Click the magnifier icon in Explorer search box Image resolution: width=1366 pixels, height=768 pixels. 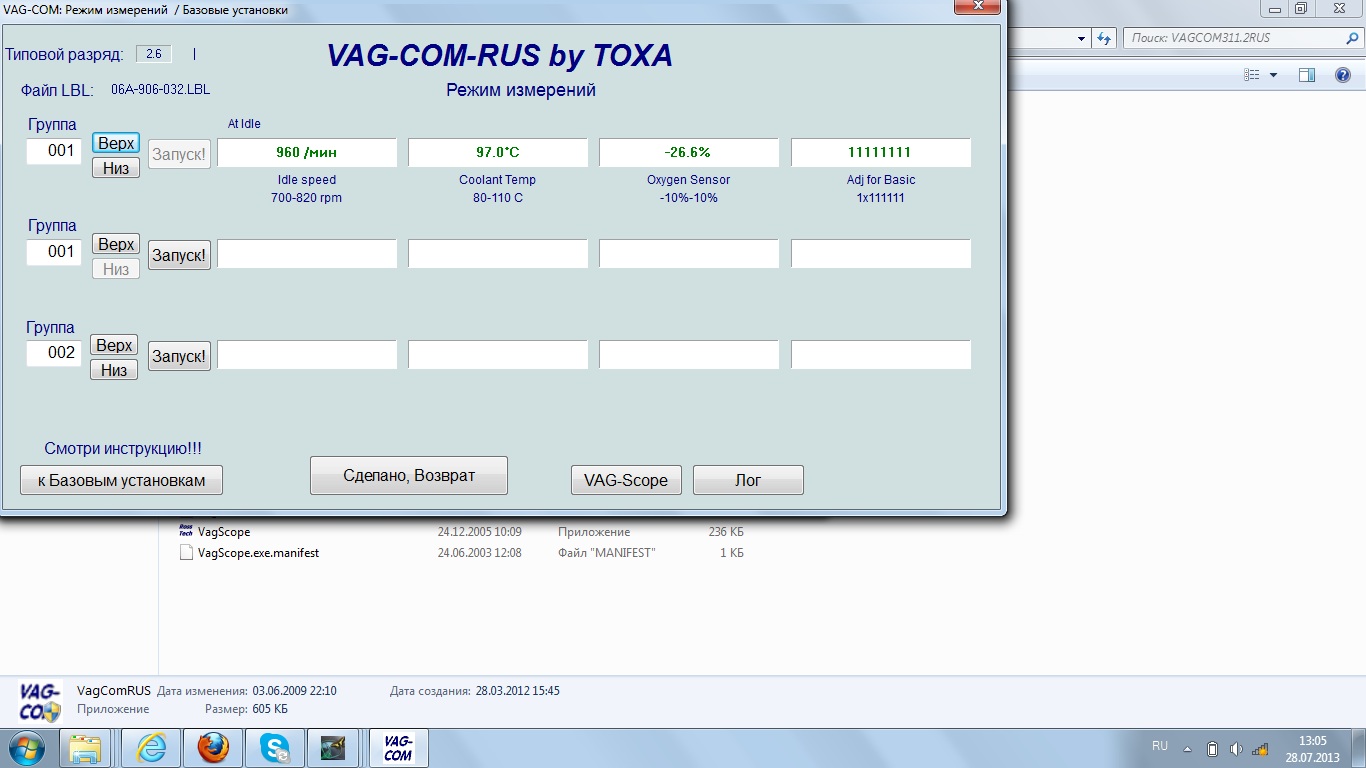[x=1350, y=38]
